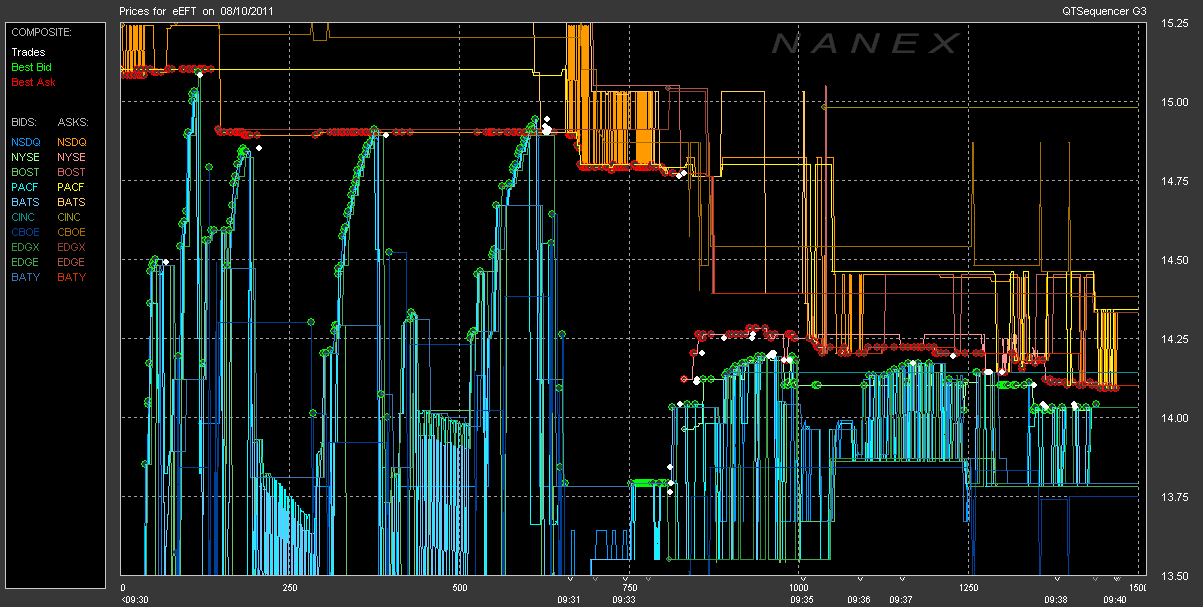Viewport: 1203px width, 607px height.
Task: Select BATY in the ASKS legend
Action: point(71,277)
